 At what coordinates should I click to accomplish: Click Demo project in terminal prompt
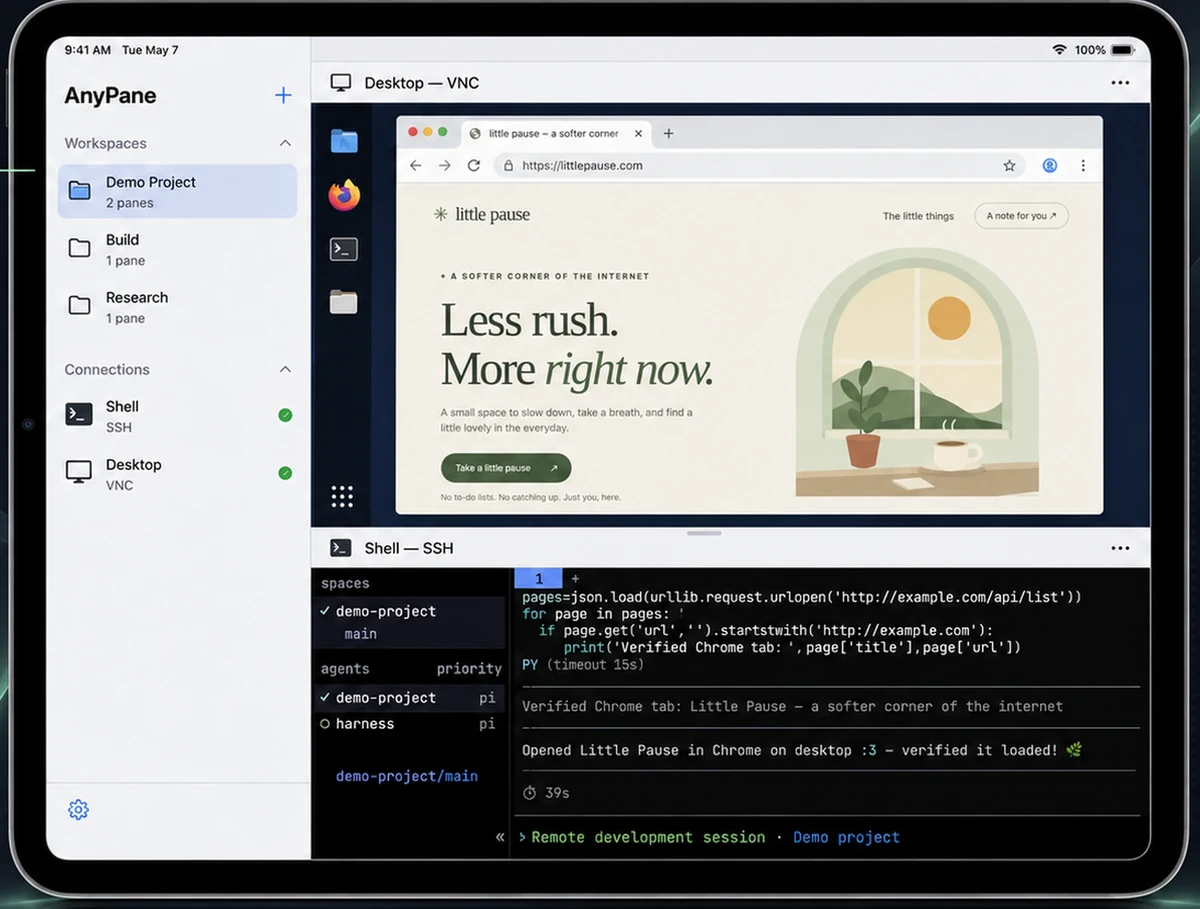pyautogui.click(x=846, y=837)
